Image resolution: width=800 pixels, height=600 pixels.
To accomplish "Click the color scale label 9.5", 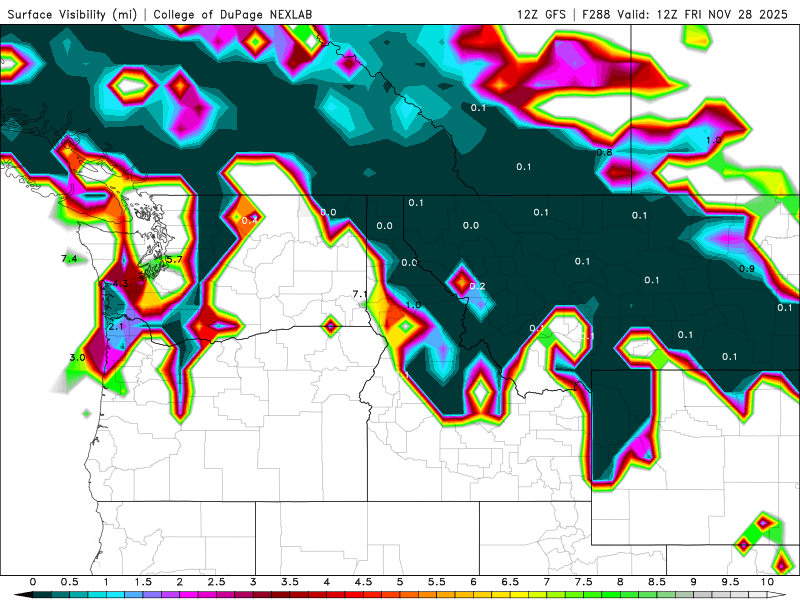I will tap(731, 582).
